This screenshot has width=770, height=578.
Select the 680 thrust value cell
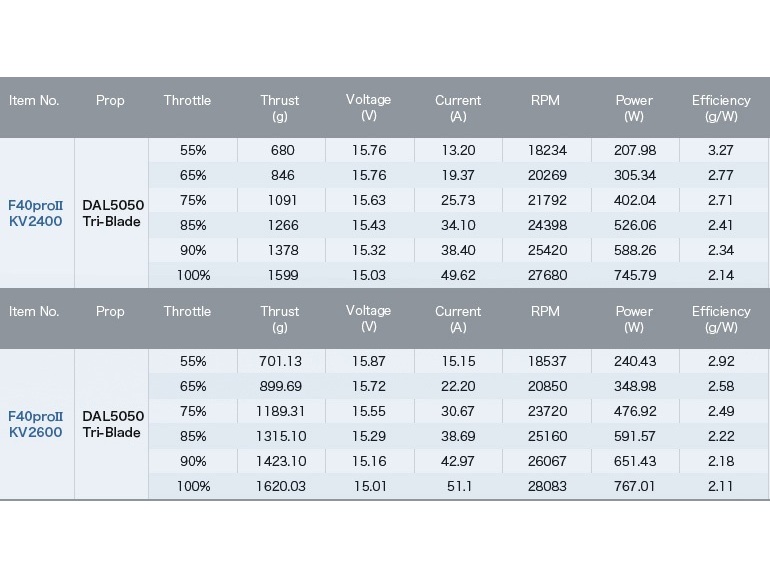(x=280, y=151)
